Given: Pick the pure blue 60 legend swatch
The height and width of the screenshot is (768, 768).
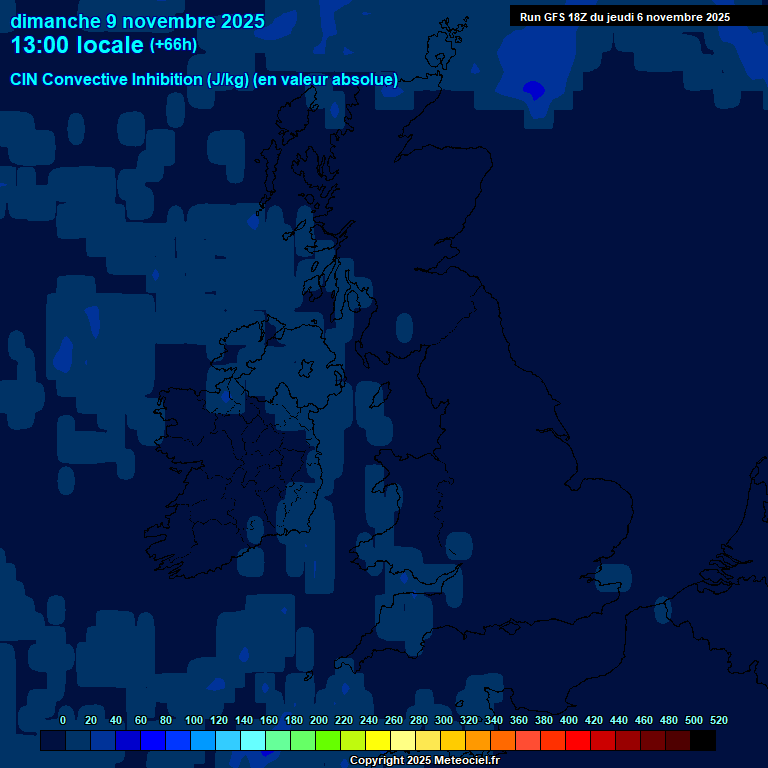Looking at the screenshot, I should point(128,741).
